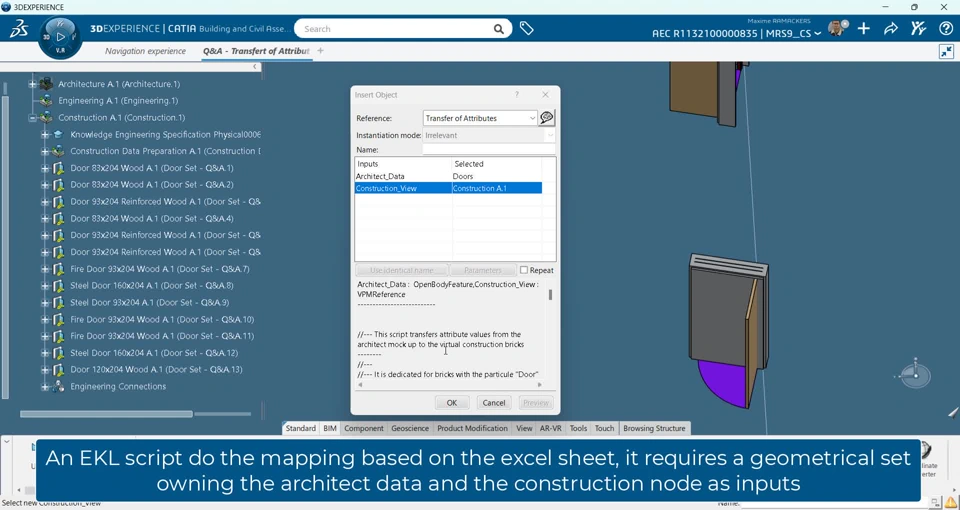This screenshot has height=510, width=960.
Task: Open the 3D compass play button
Action: click(x=60, y=37)
